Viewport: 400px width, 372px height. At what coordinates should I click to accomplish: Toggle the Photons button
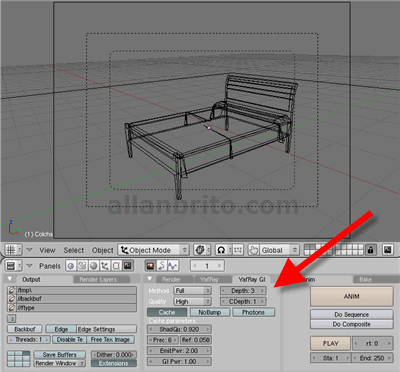[x=253, y=312]
